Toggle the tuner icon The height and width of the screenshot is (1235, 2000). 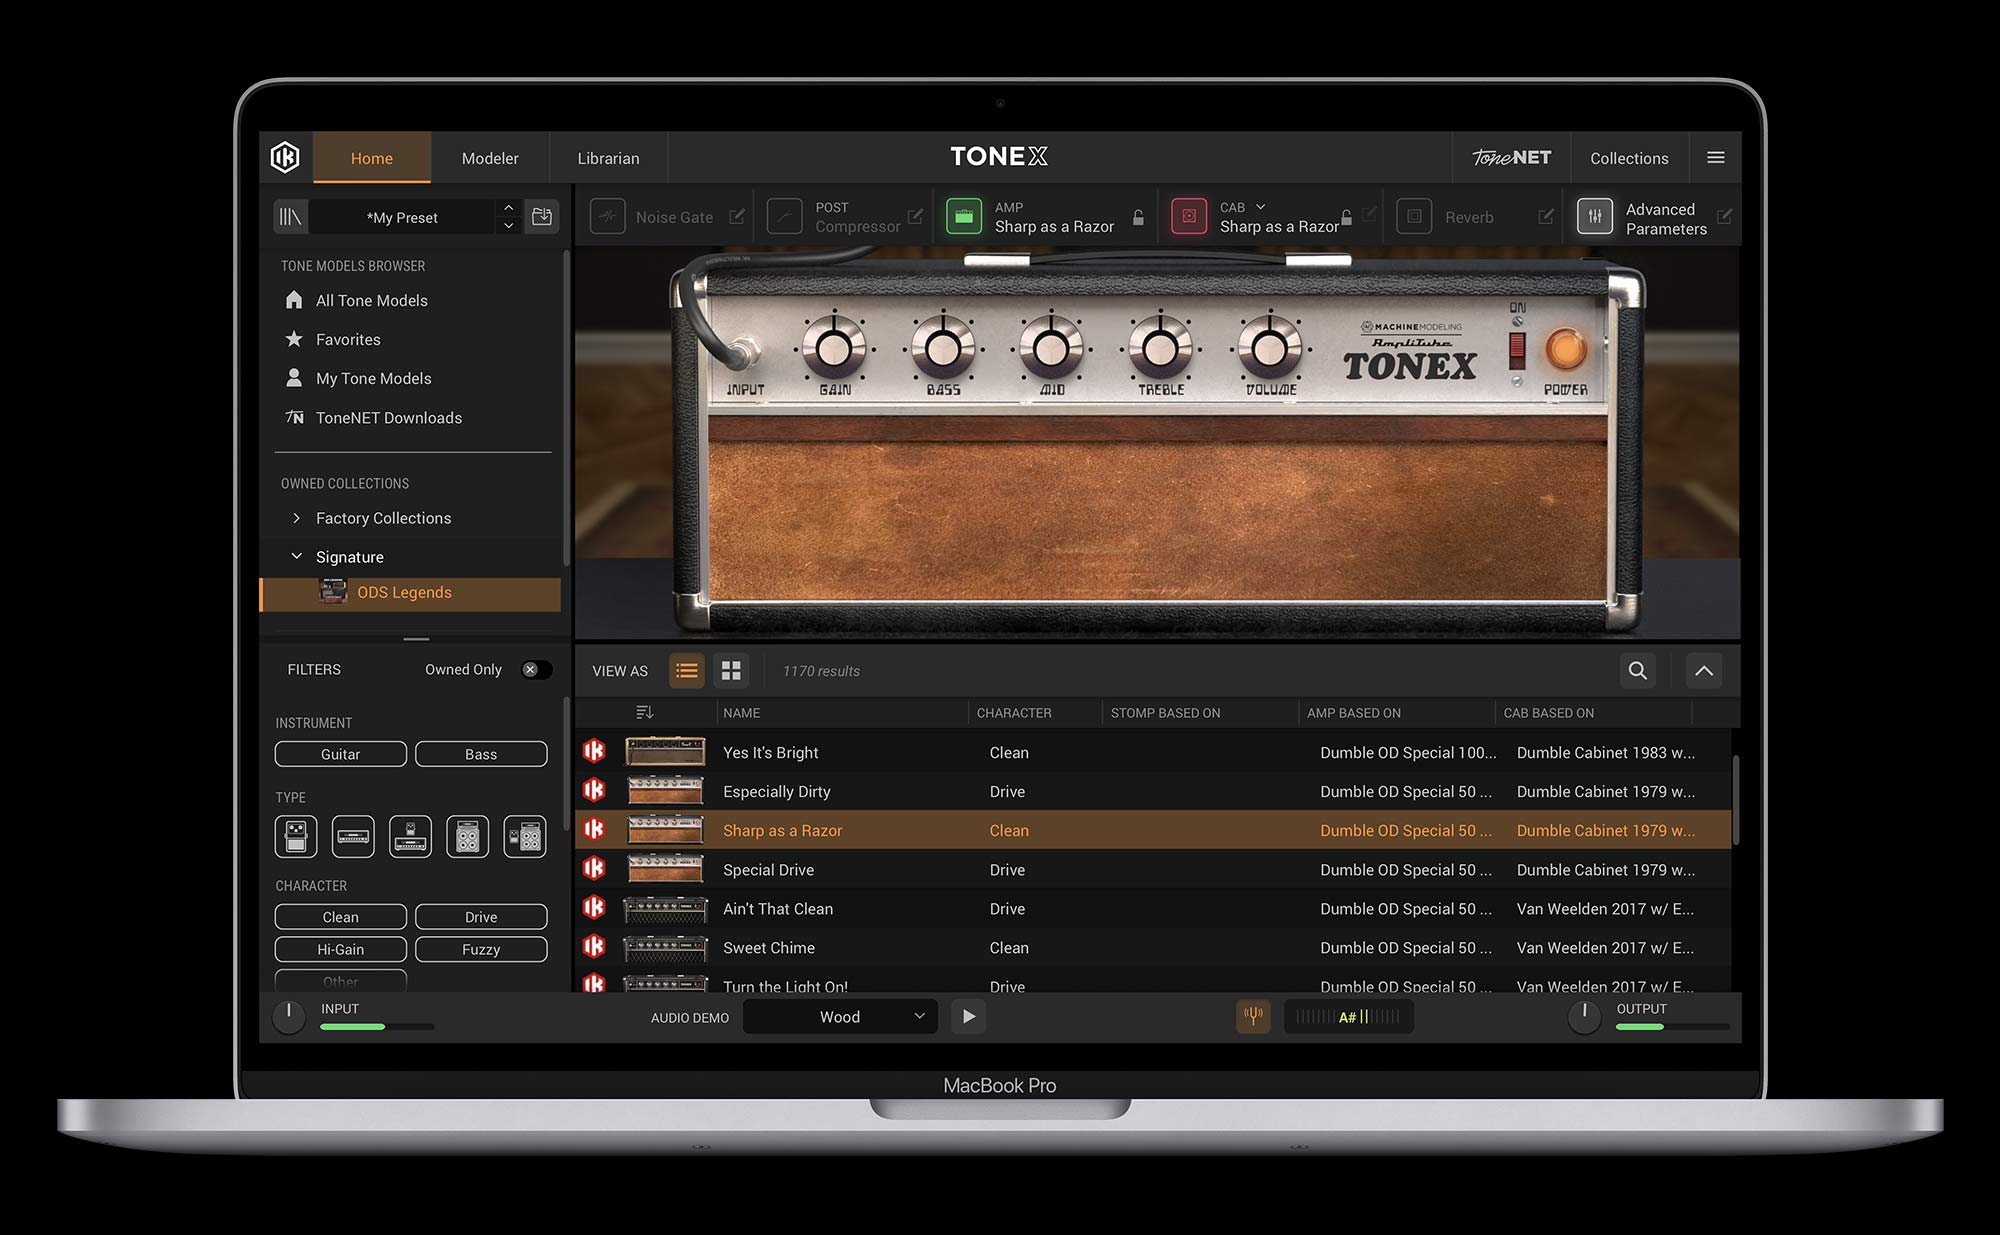[1253, 1017]
